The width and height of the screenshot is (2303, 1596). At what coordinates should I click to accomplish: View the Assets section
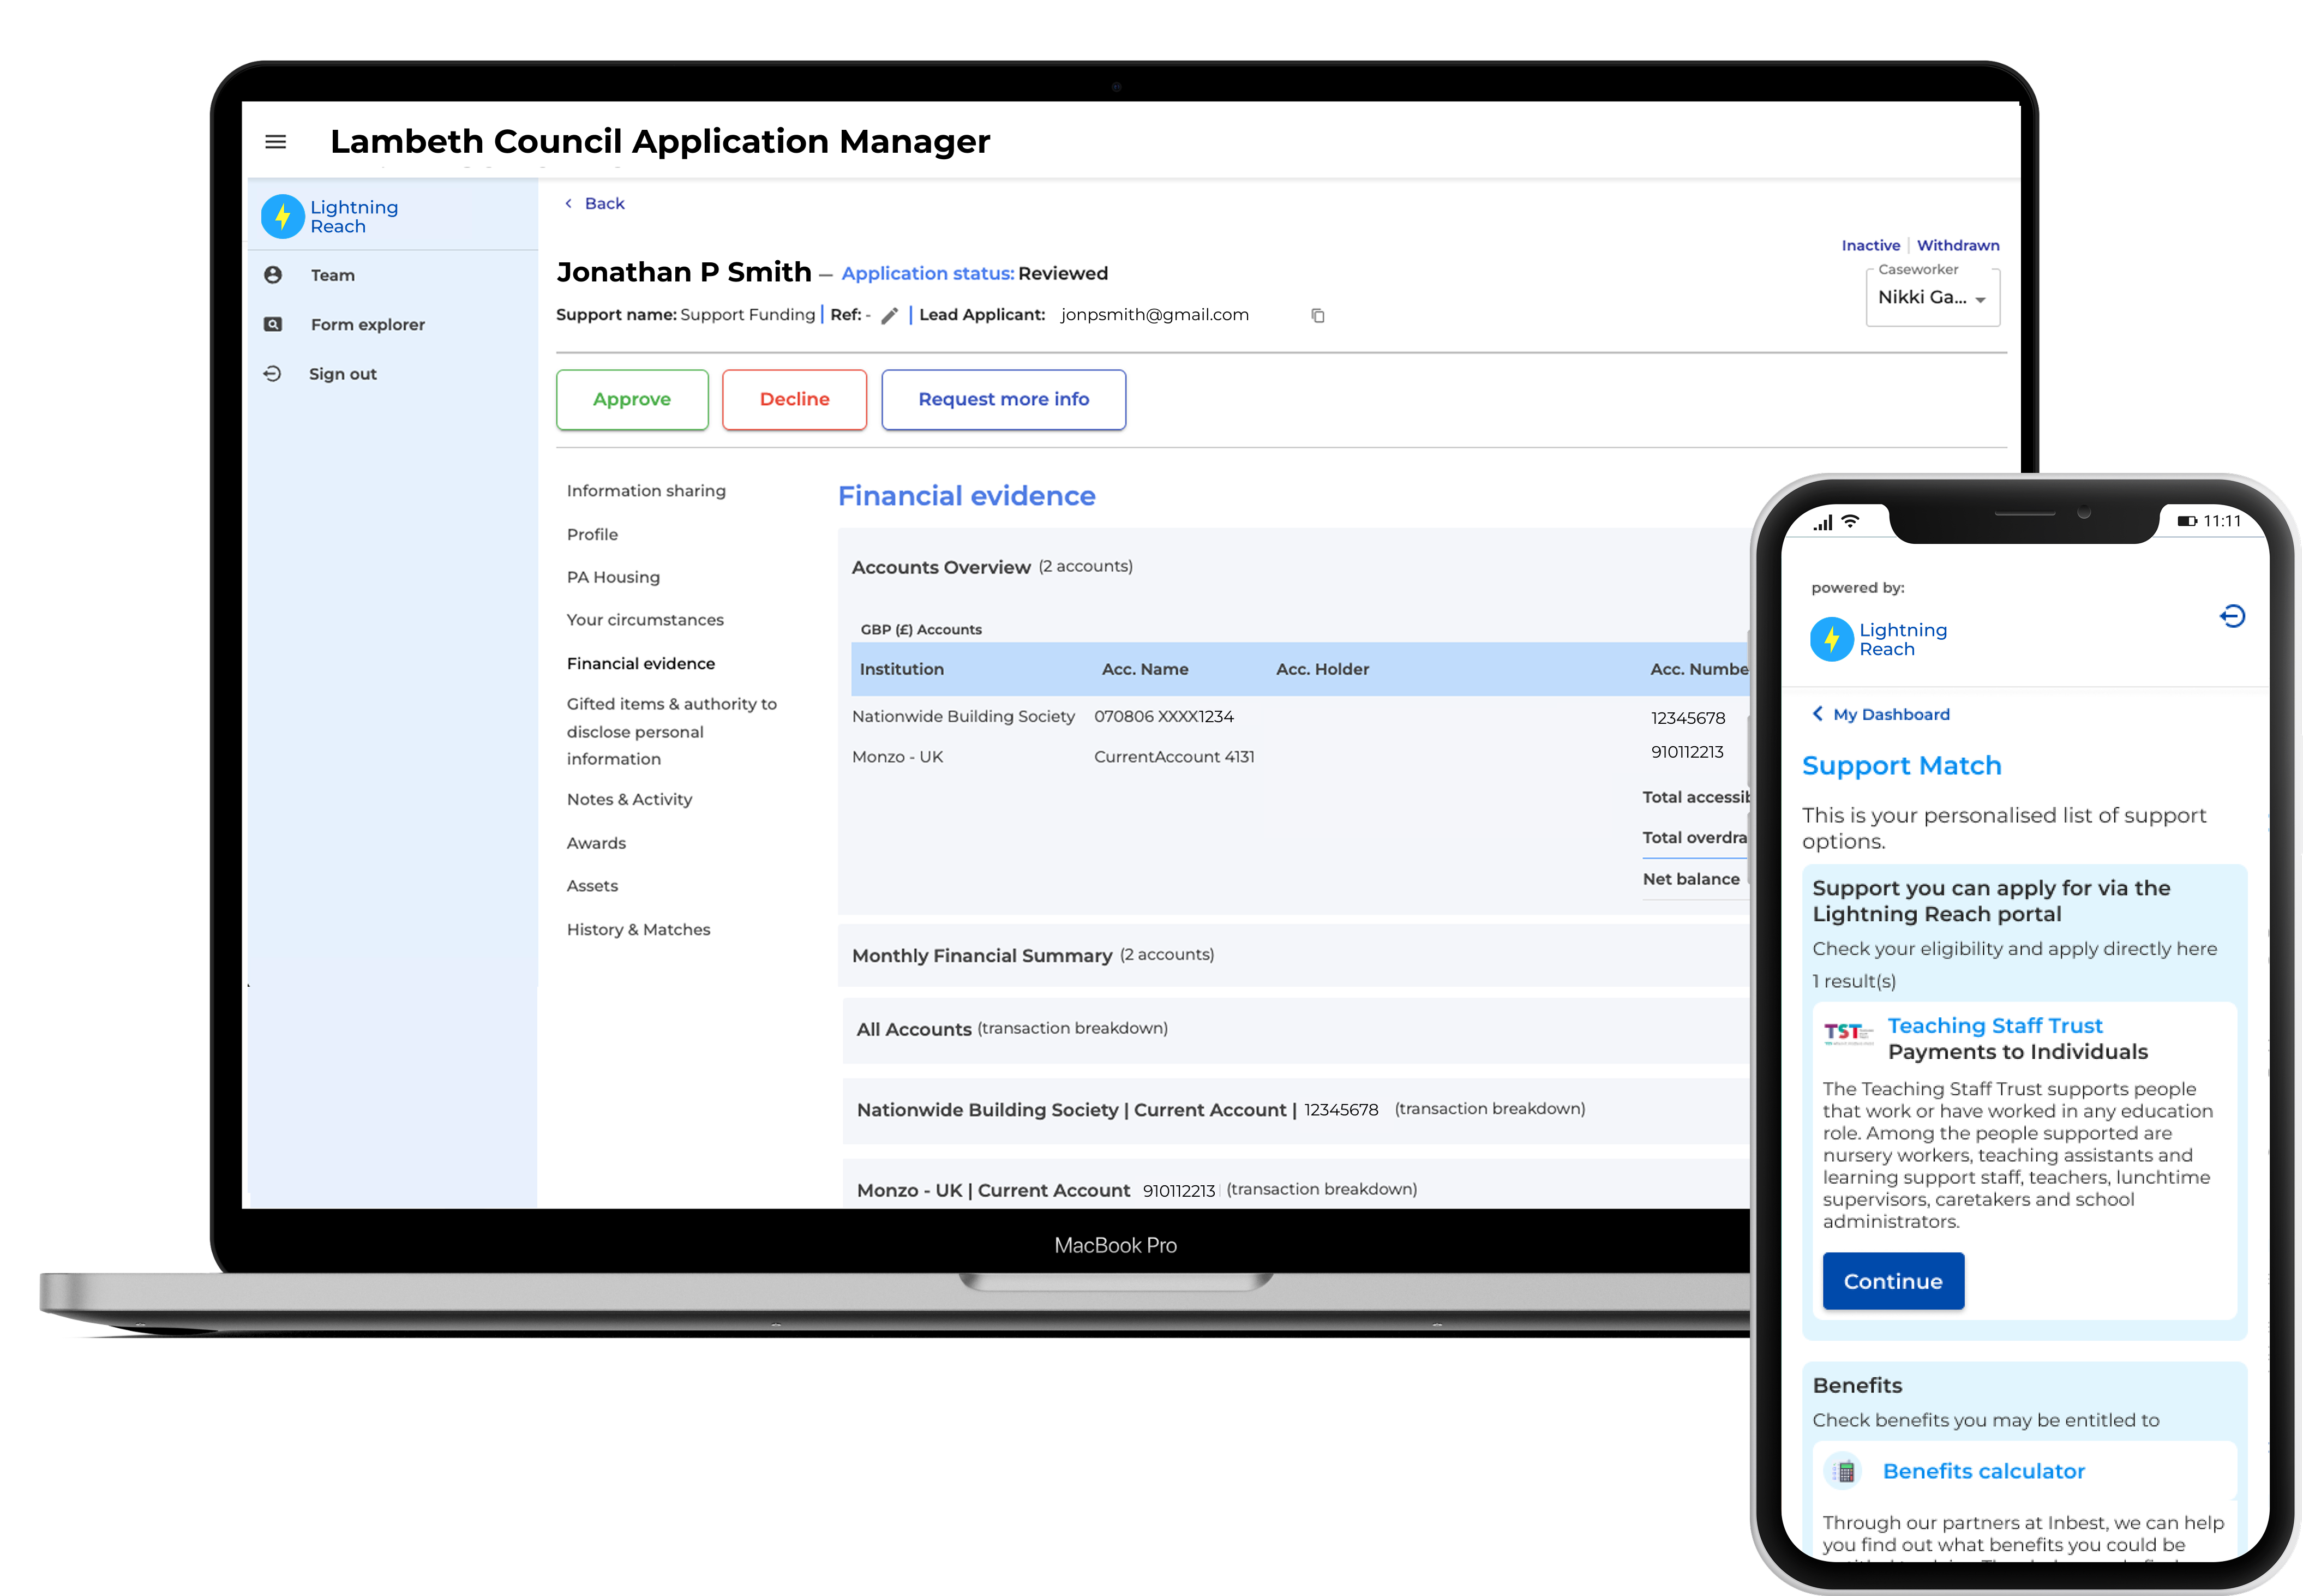click(592, 886)
